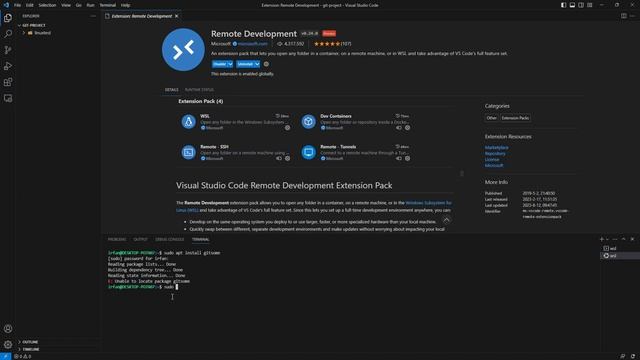Image resolution: width=640 pixels, height=360 pixels.
Task: Click the Extension Packs category tag
Action: click(516, 118)
